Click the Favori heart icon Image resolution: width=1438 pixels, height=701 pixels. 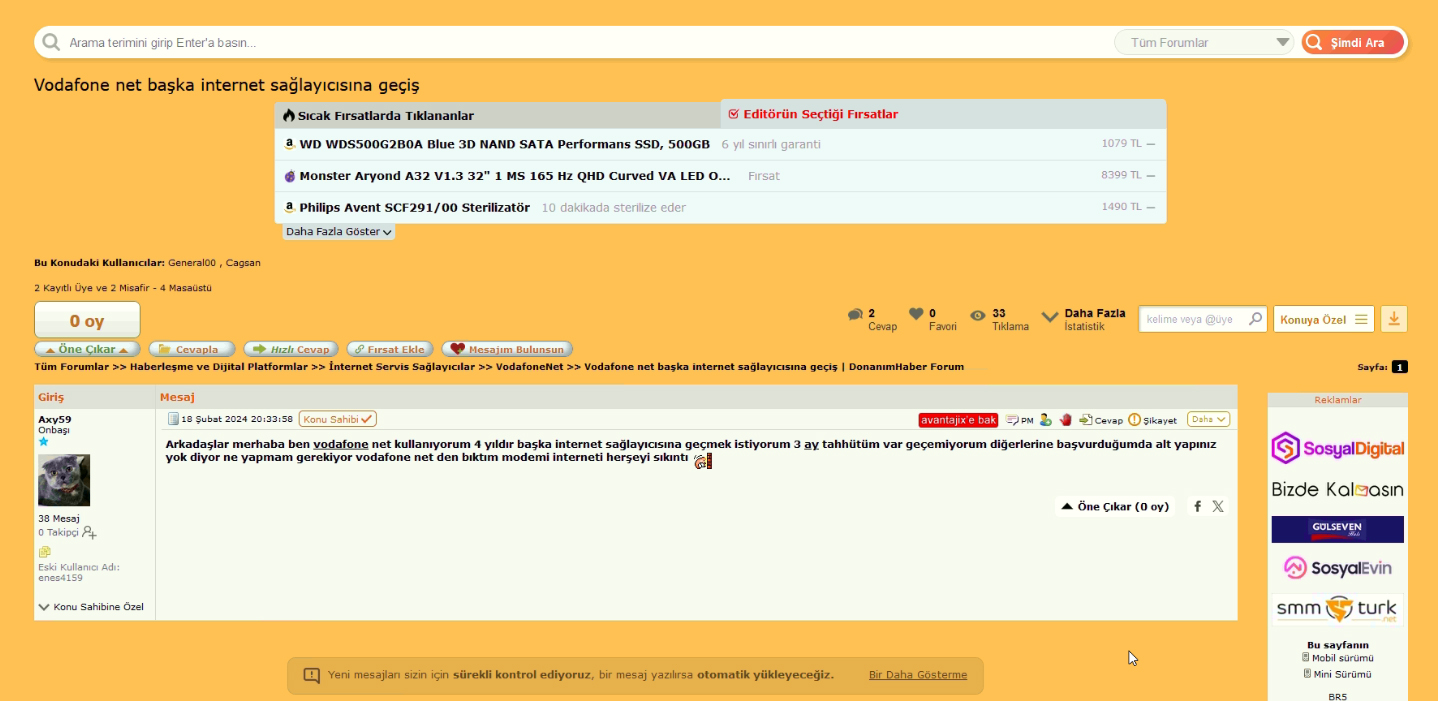pyautogui.click(x=916, y=314)
